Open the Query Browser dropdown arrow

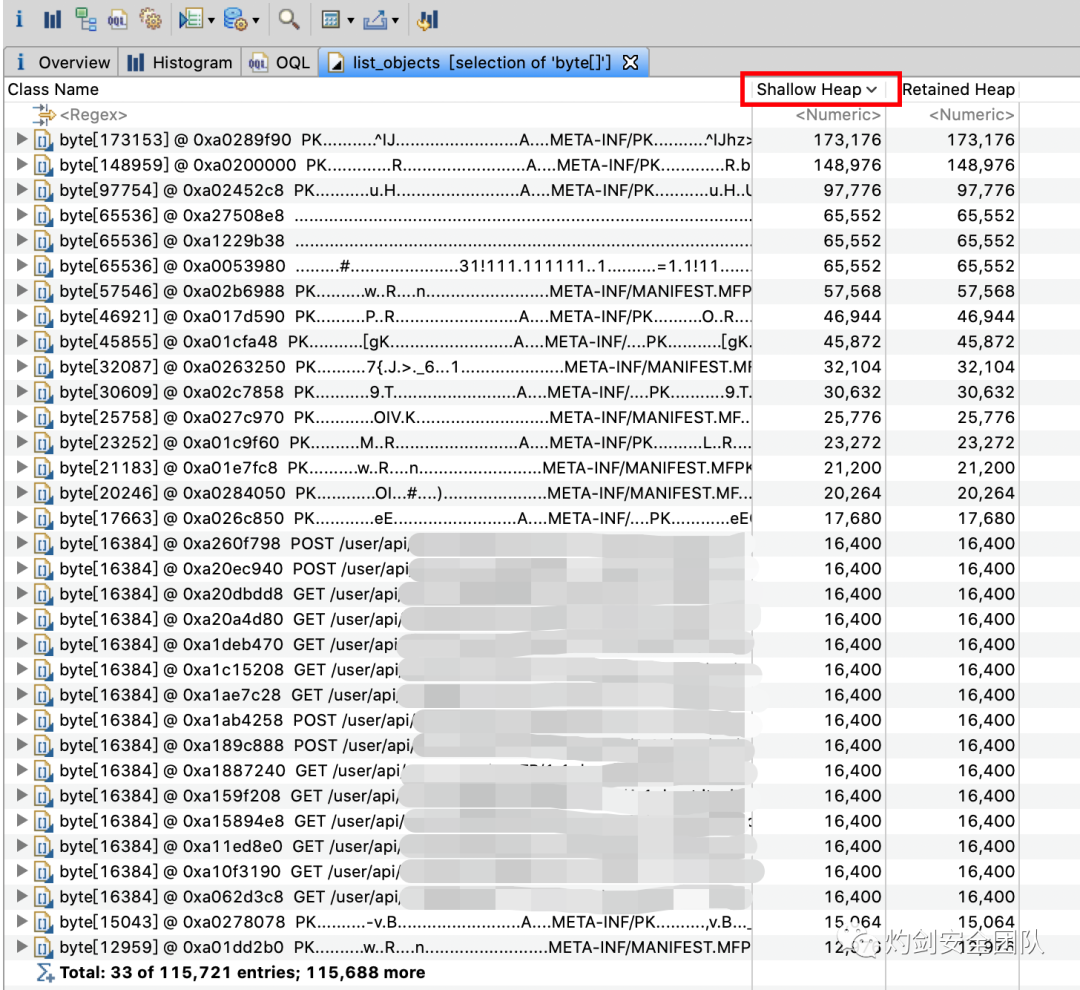[x=256, y=21]
